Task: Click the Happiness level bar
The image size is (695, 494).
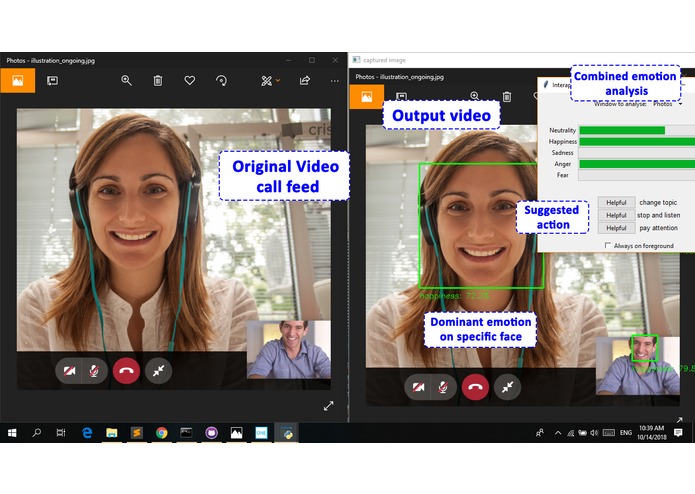Action: [x=637, y=142]
